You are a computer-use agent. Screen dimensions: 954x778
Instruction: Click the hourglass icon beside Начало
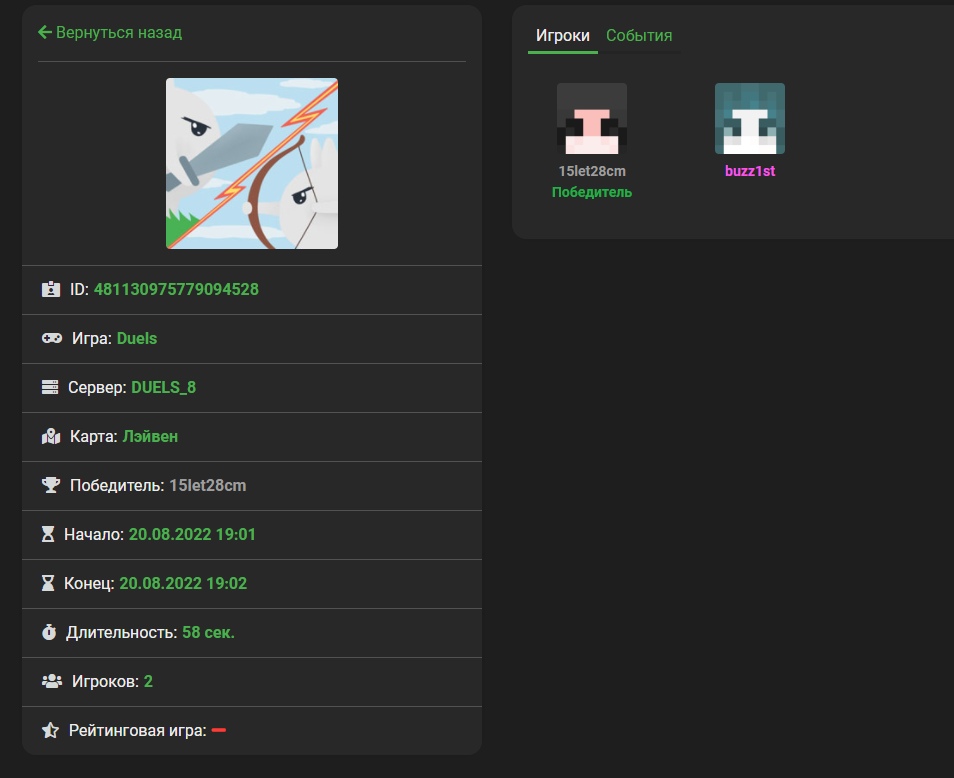click(48, 535)
